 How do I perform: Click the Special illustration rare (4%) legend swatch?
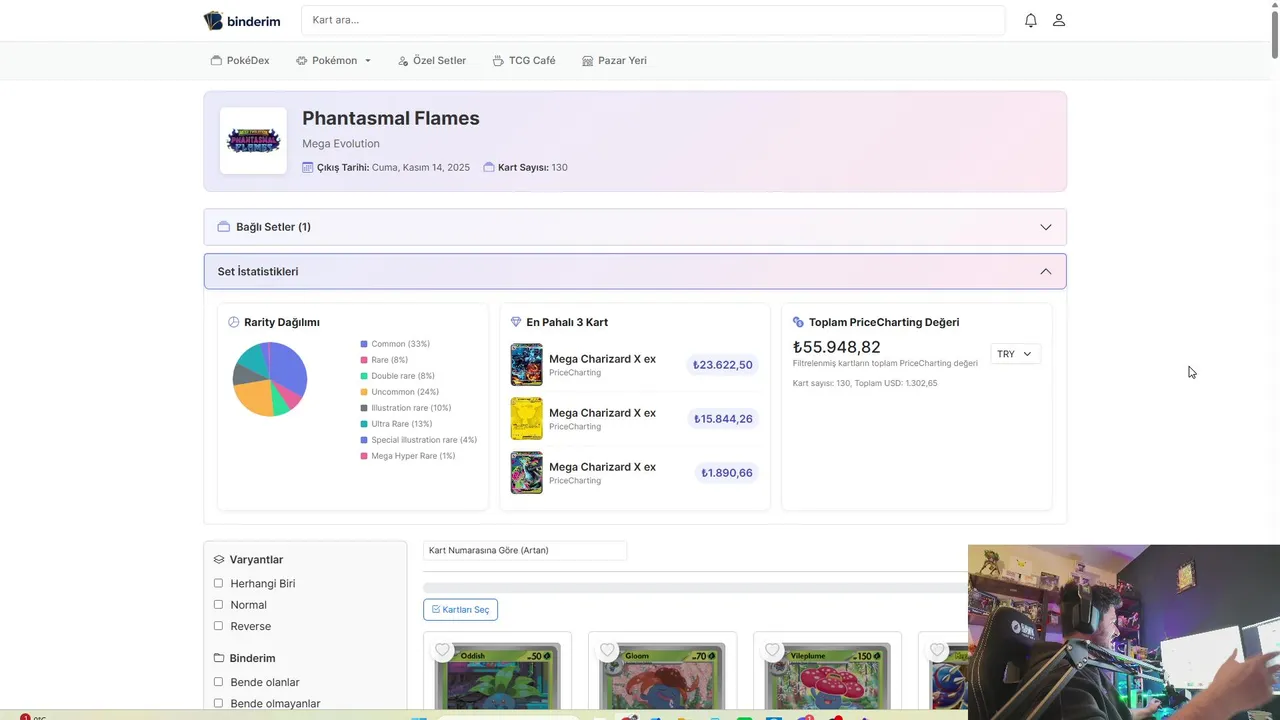(x=364, y=440)
